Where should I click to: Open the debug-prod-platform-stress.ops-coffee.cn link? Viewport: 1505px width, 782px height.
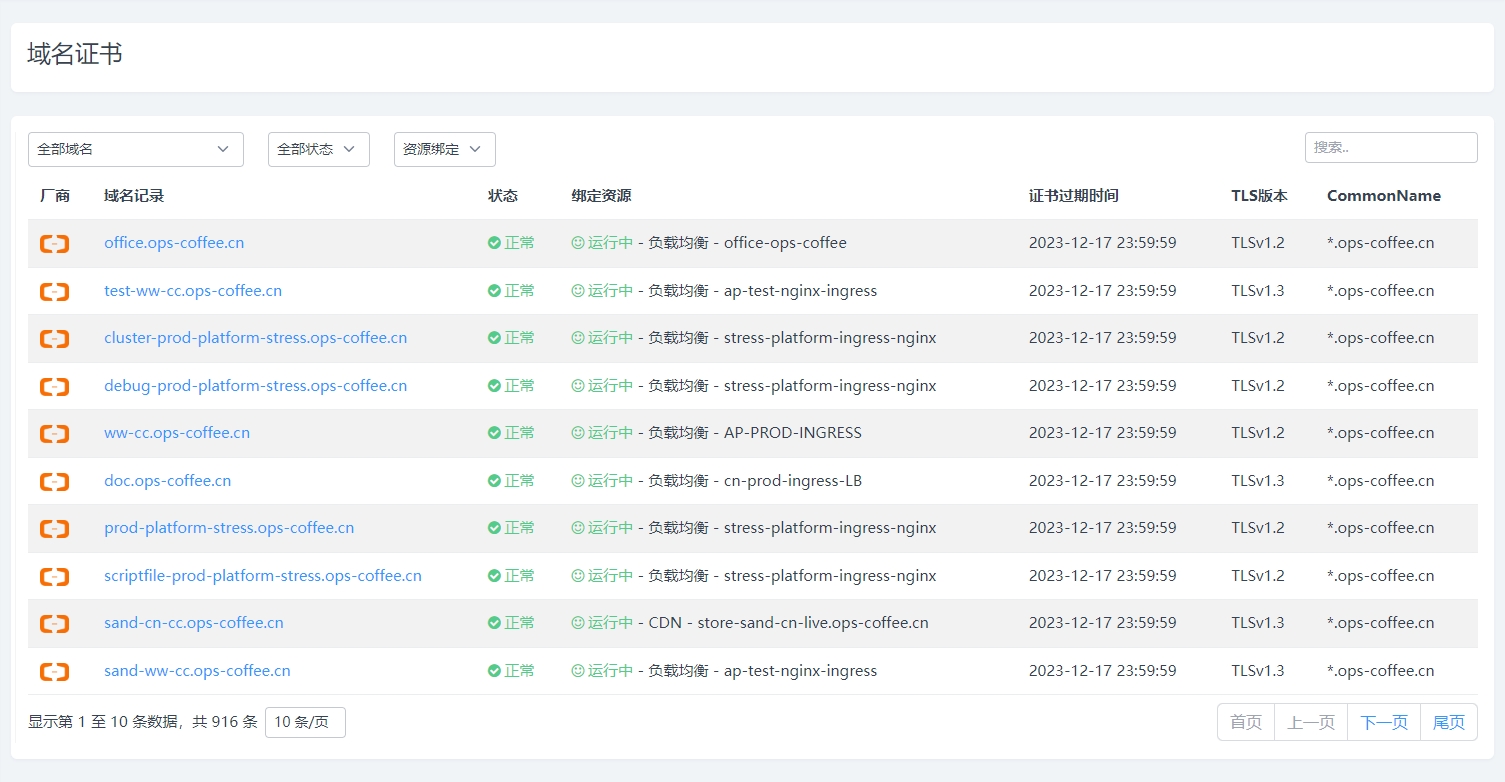pyautogui.click(x=255, y=386)
